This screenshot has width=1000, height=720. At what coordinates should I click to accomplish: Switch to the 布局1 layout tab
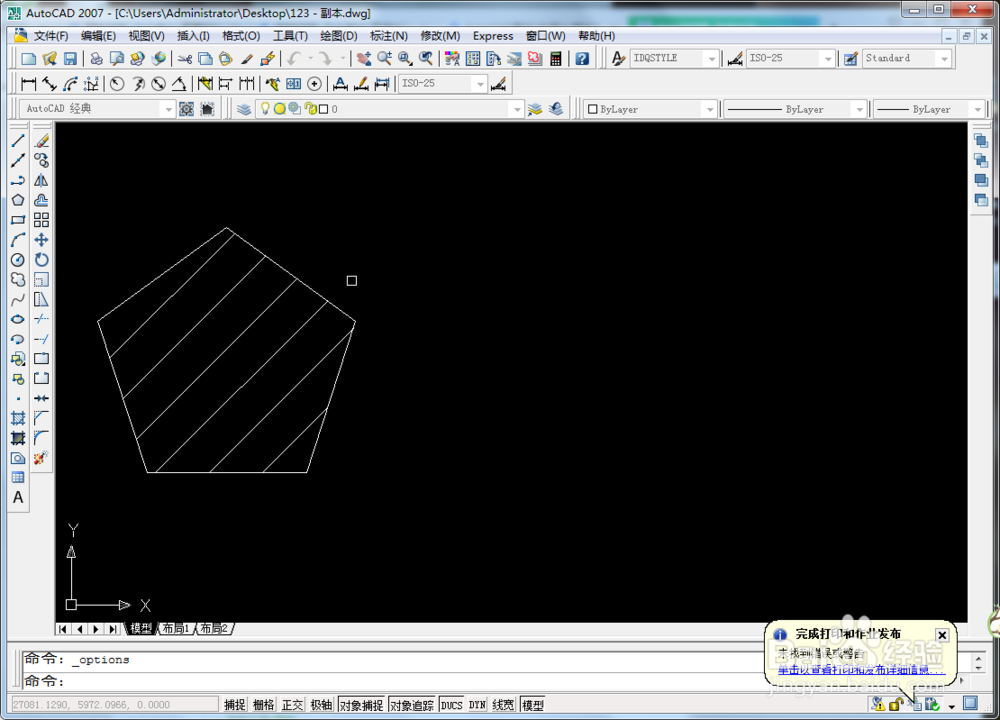pyautogui.click(x=176, y=629)
